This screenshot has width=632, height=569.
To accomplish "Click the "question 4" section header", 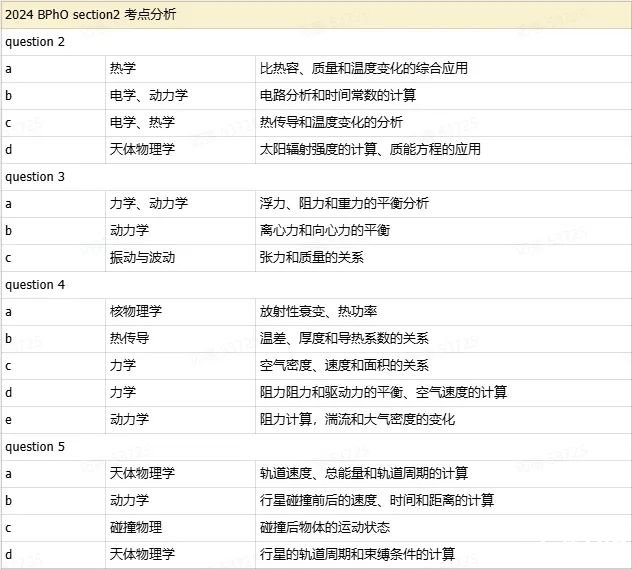I will 316,285.
